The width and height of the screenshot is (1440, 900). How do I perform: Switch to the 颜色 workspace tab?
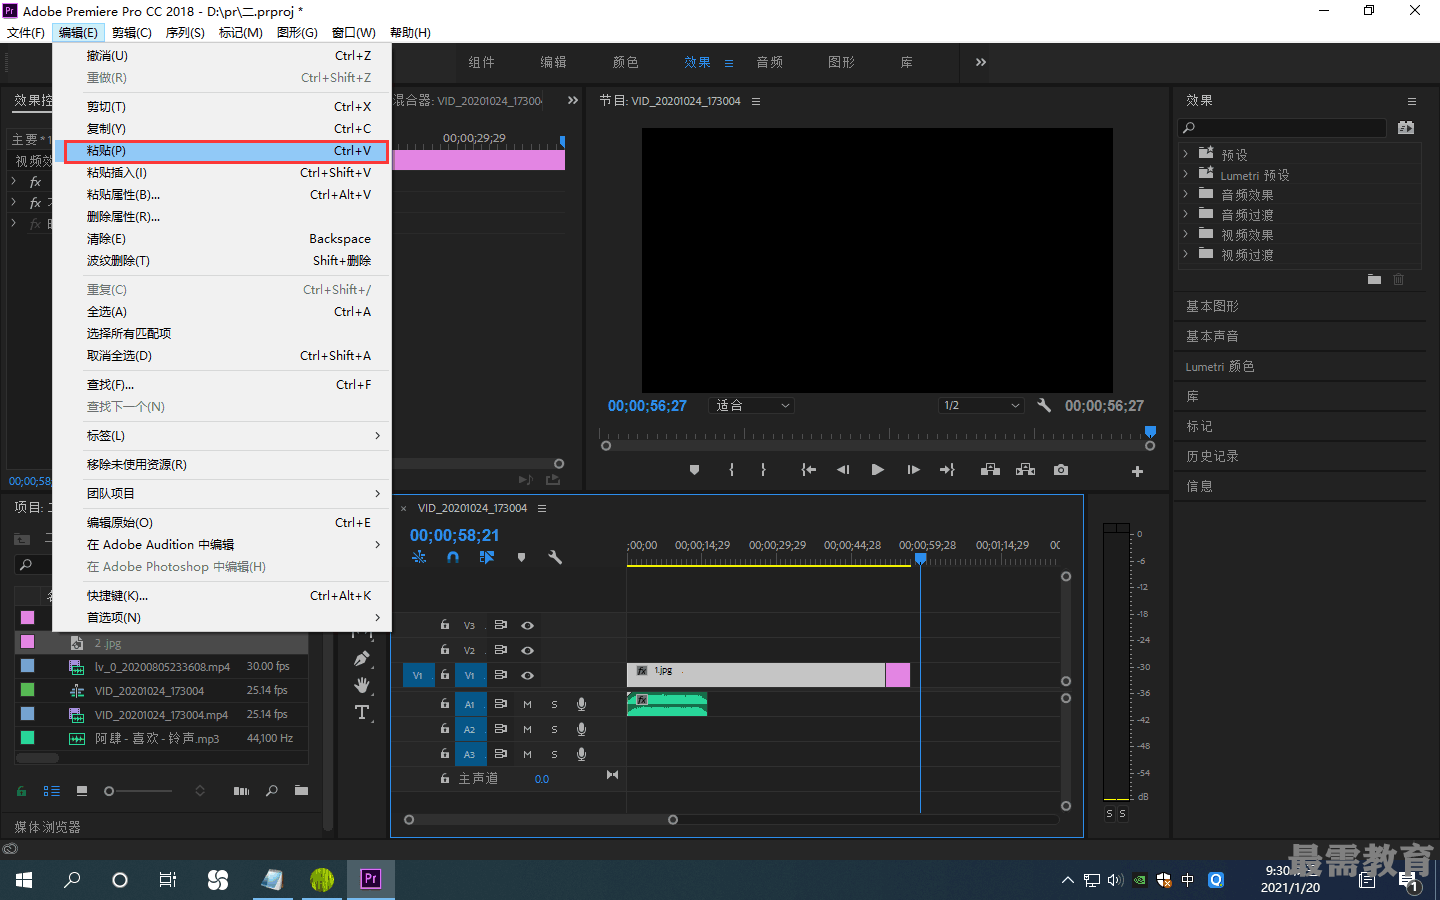[625, 62]
